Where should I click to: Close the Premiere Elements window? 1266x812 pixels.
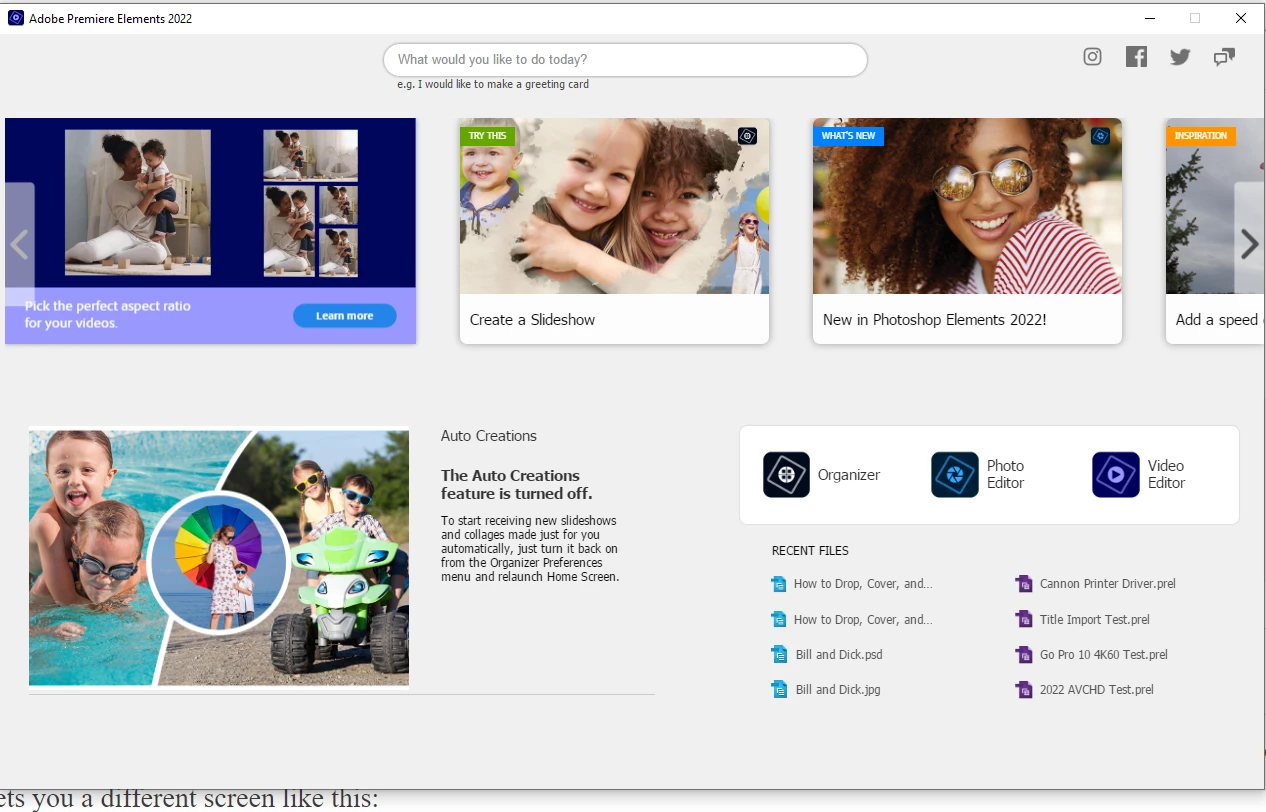pos(1241,18)
